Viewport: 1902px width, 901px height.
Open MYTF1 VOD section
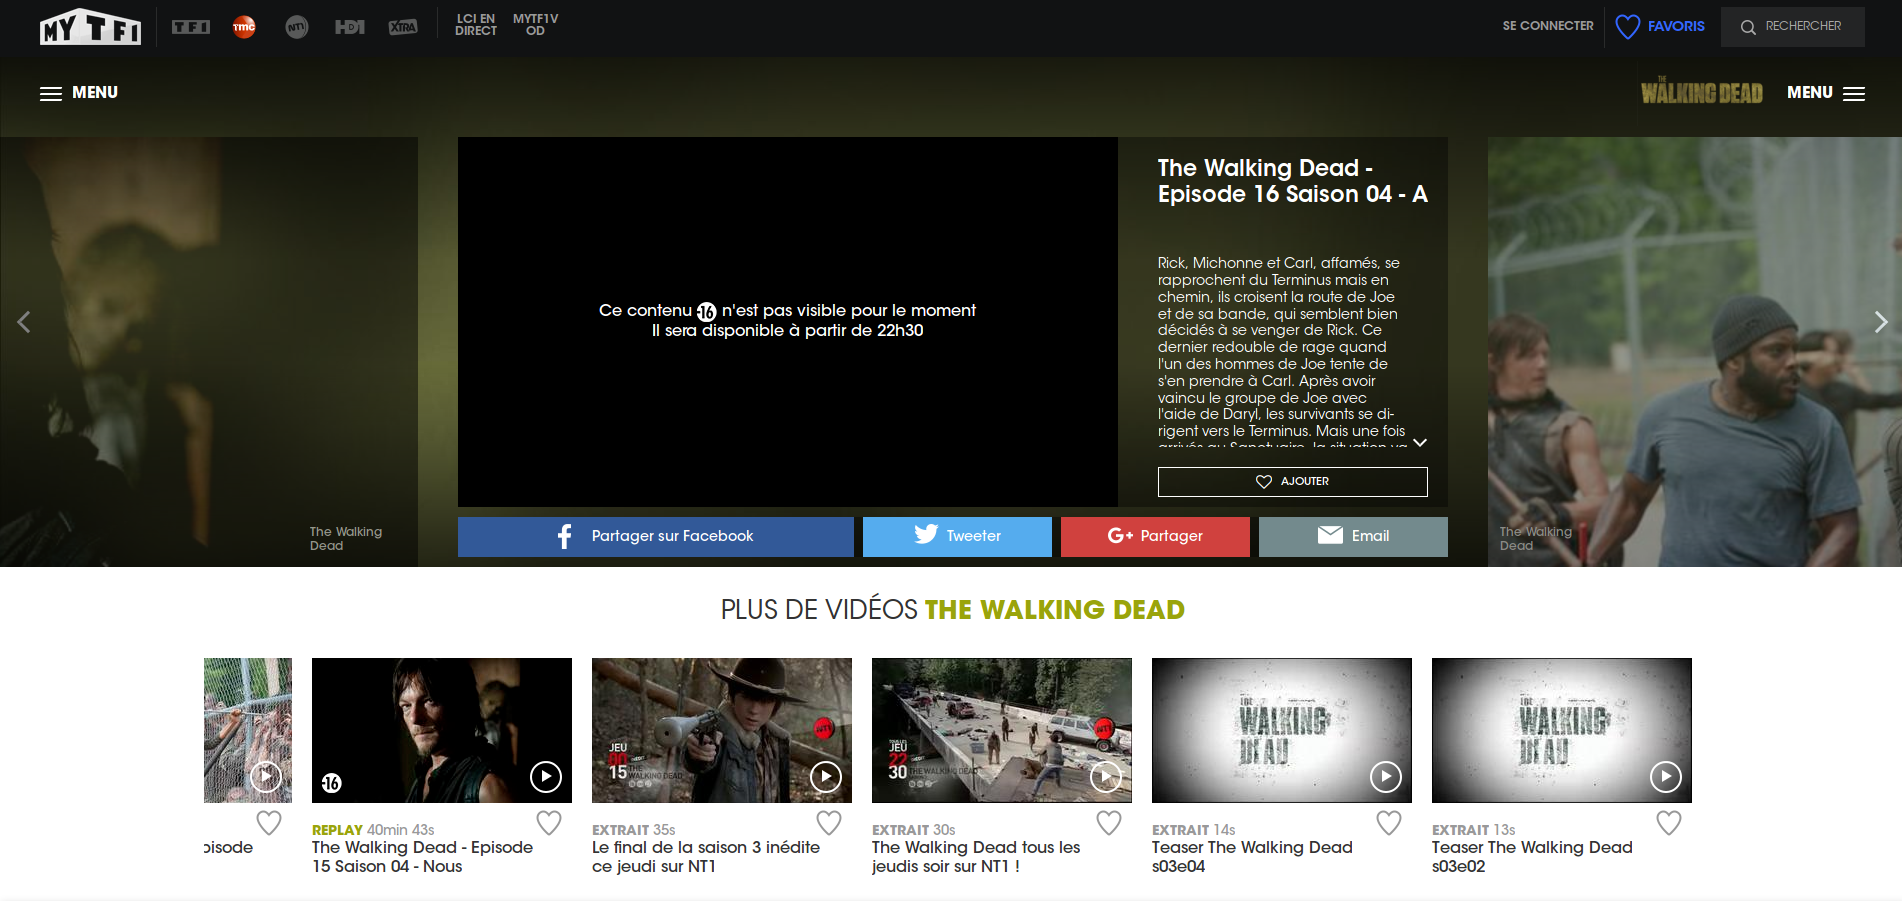pyautogui.click(x=535, y=25)
